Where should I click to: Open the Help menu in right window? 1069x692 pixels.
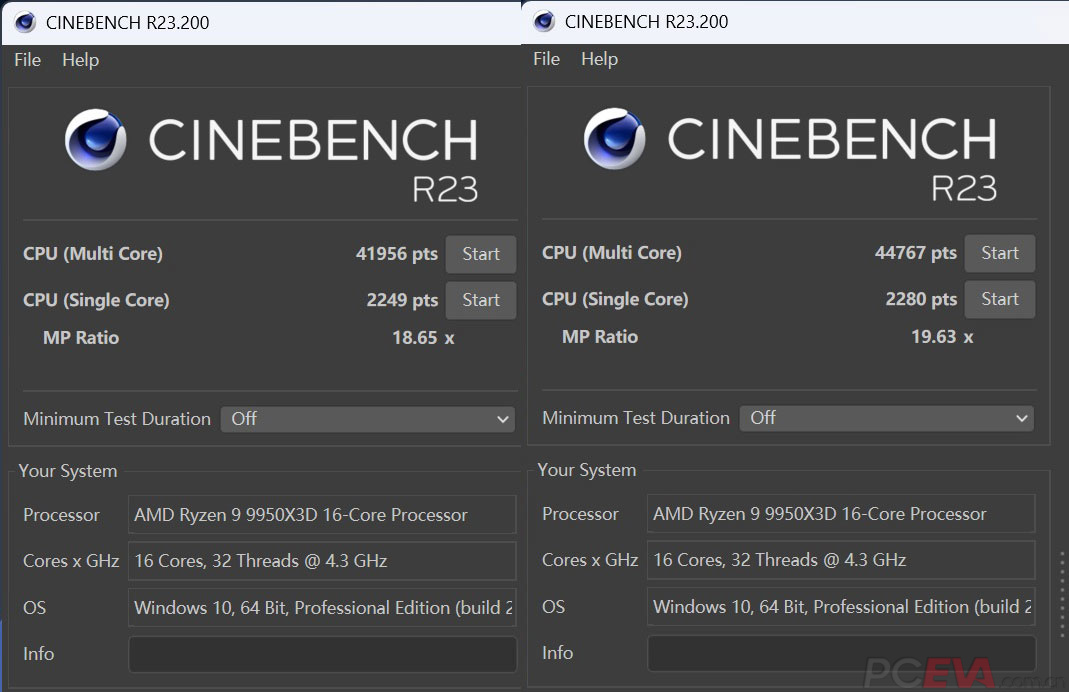[599, 59]
